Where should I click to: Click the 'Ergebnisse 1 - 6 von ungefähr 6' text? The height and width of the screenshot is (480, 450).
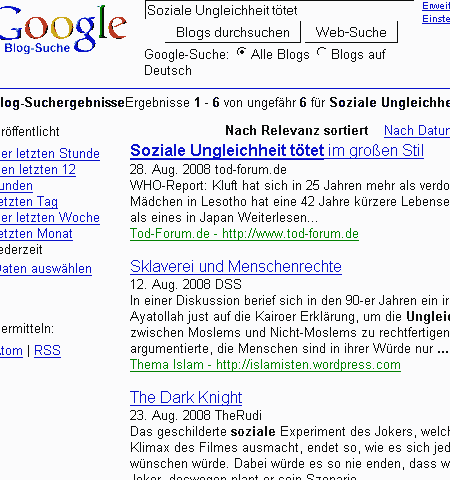[x=216, y=103]
